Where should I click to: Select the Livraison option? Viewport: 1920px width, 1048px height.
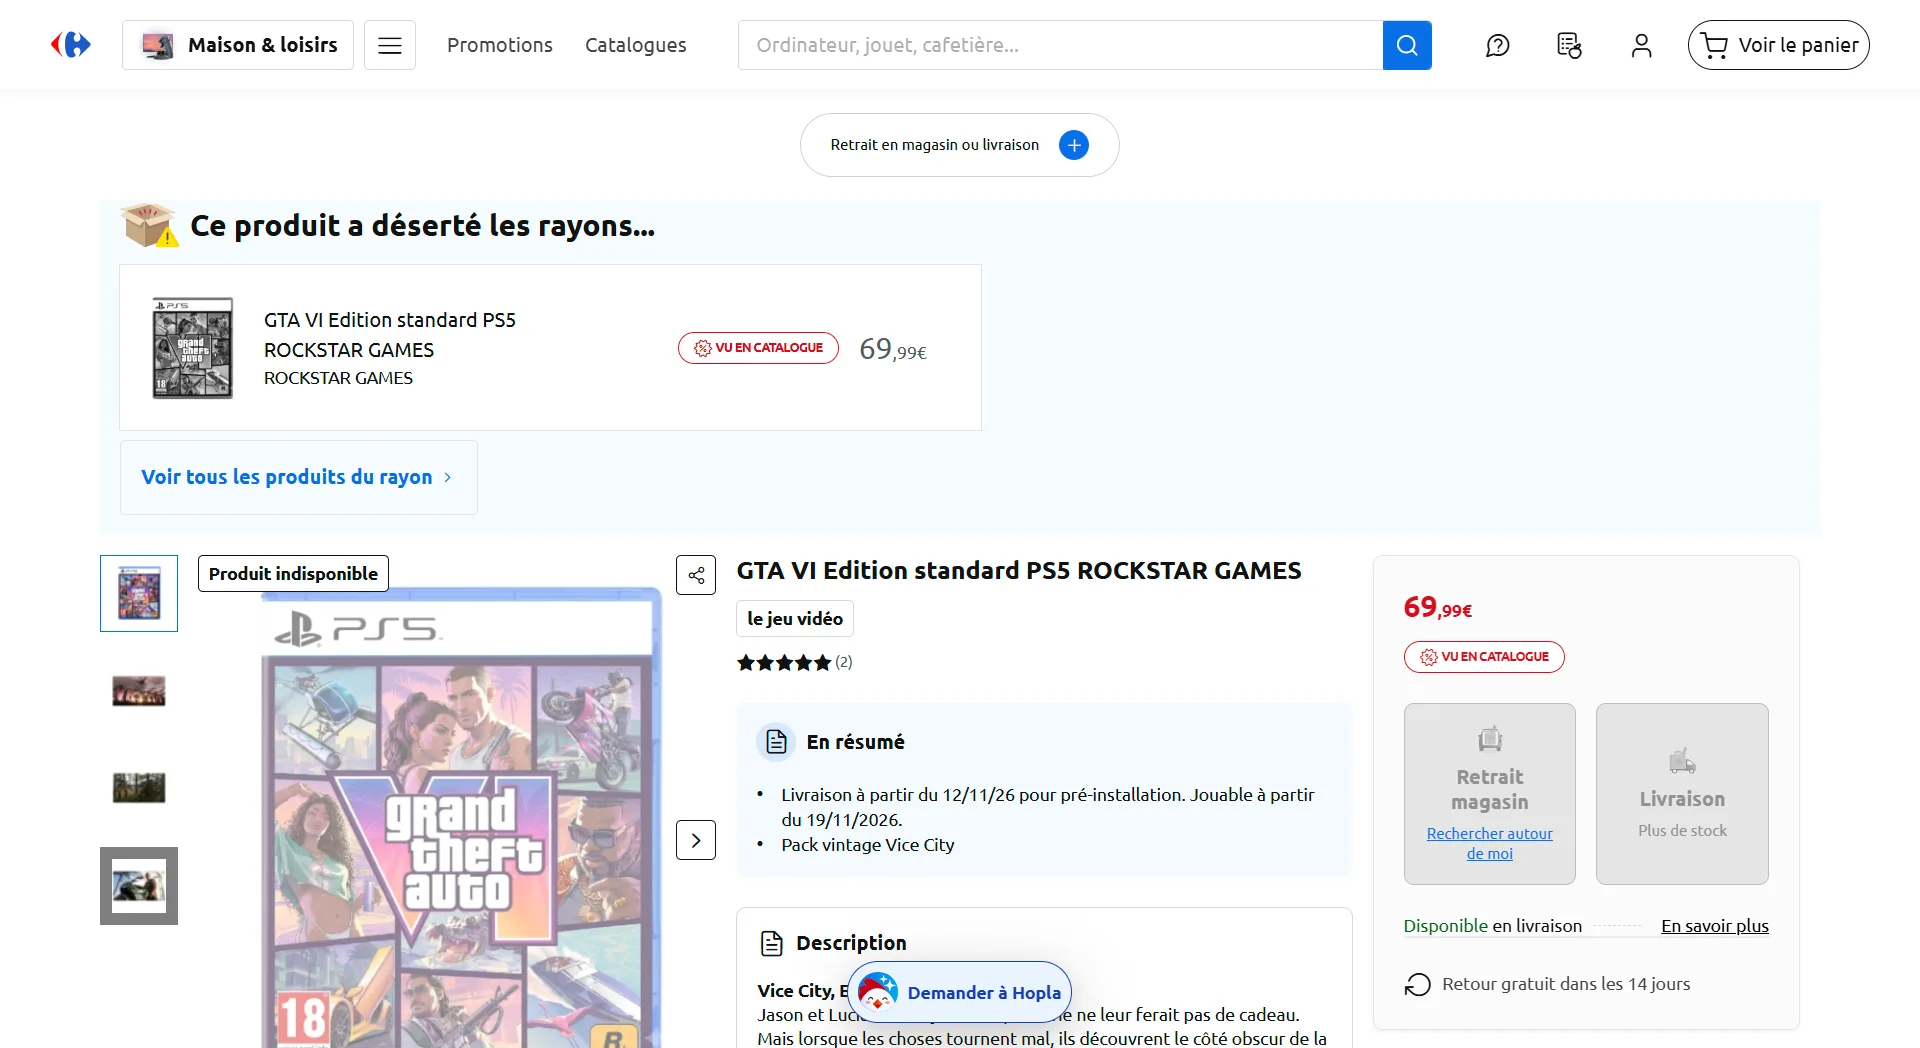coord(1682,794)
